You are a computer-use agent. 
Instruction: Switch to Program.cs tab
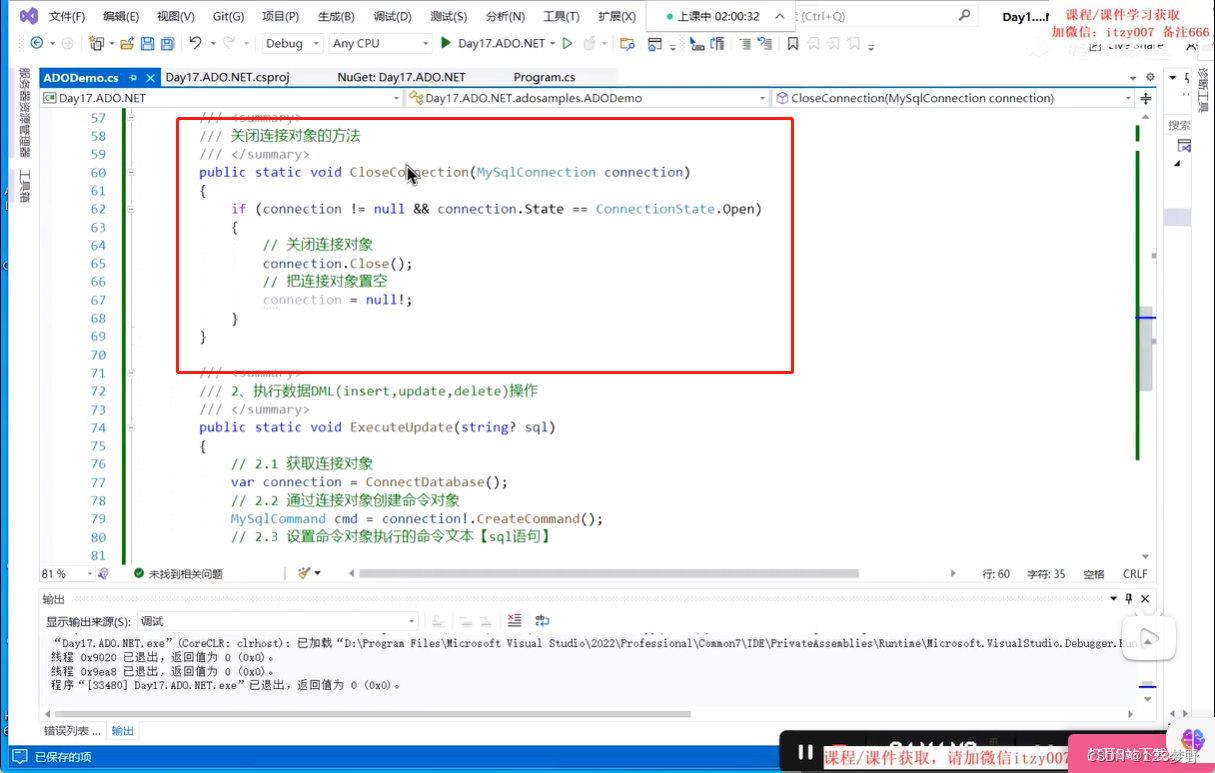tap(544, 77)
